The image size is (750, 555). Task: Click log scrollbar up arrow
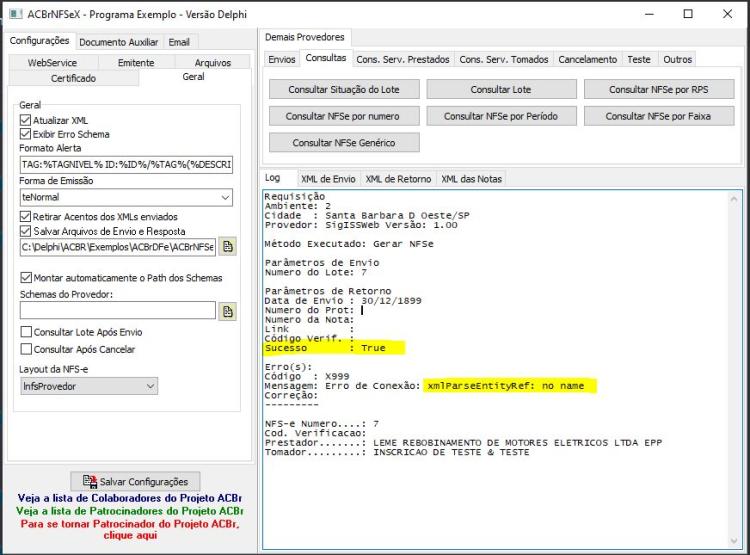[x=734, y=199]
